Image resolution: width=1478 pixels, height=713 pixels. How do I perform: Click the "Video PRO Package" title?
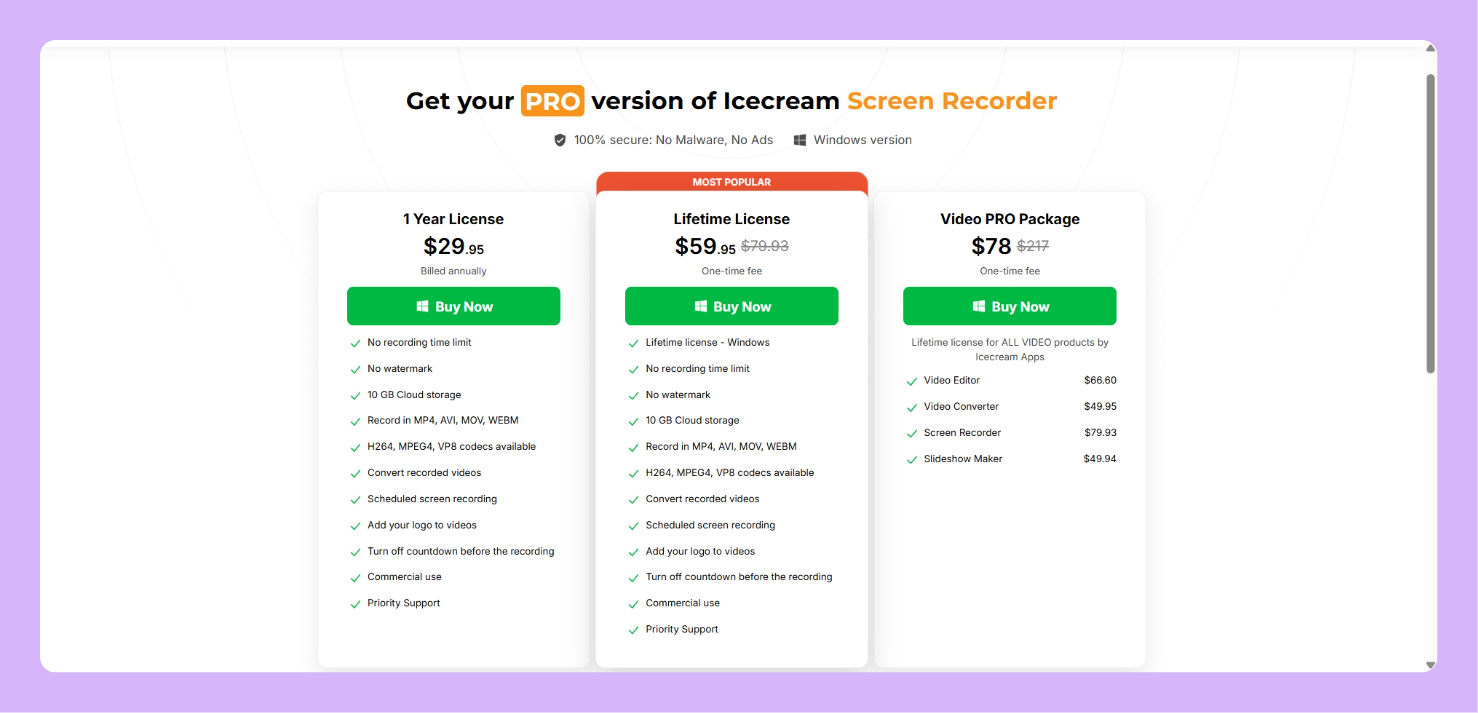point(1009,219)
